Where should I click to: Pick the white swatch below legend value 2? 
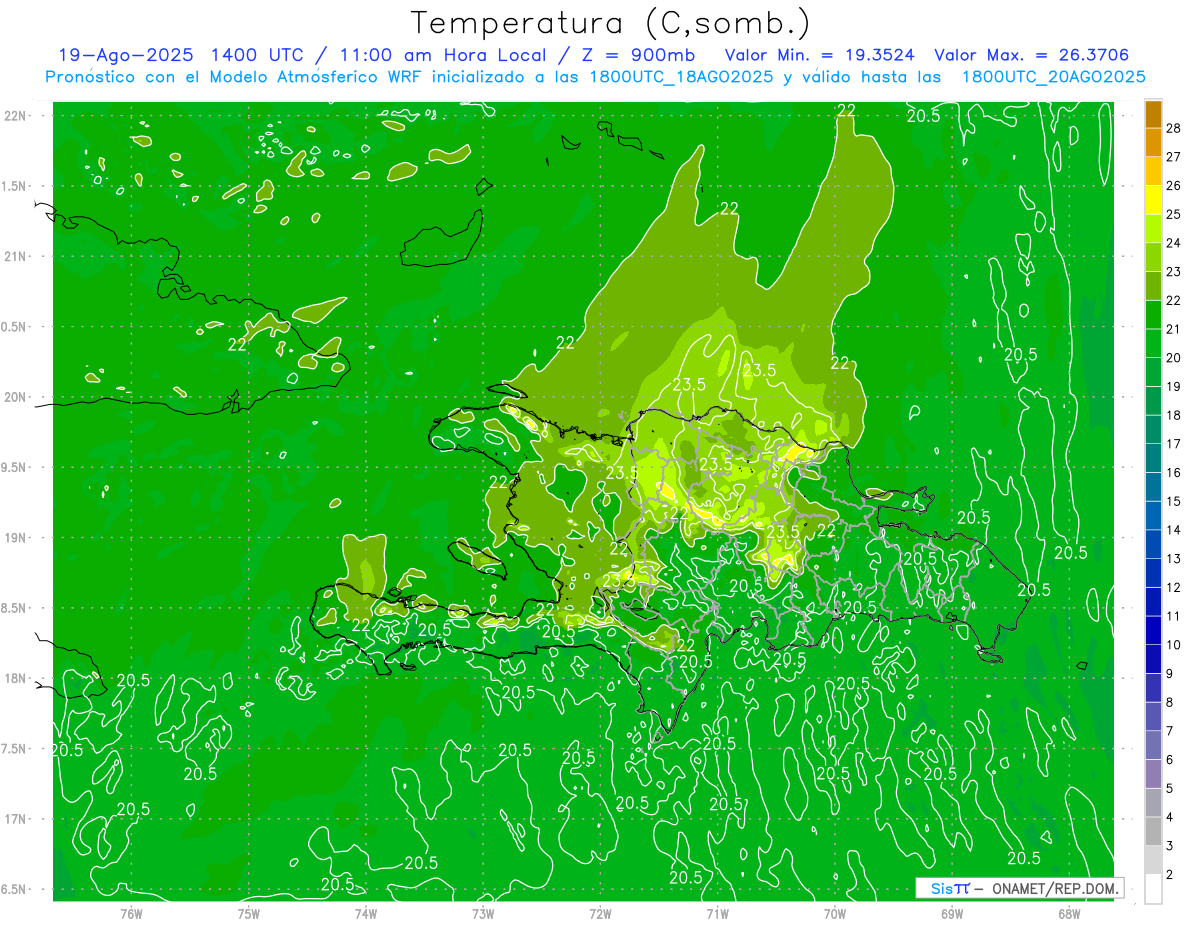(x=1153, y=889)
